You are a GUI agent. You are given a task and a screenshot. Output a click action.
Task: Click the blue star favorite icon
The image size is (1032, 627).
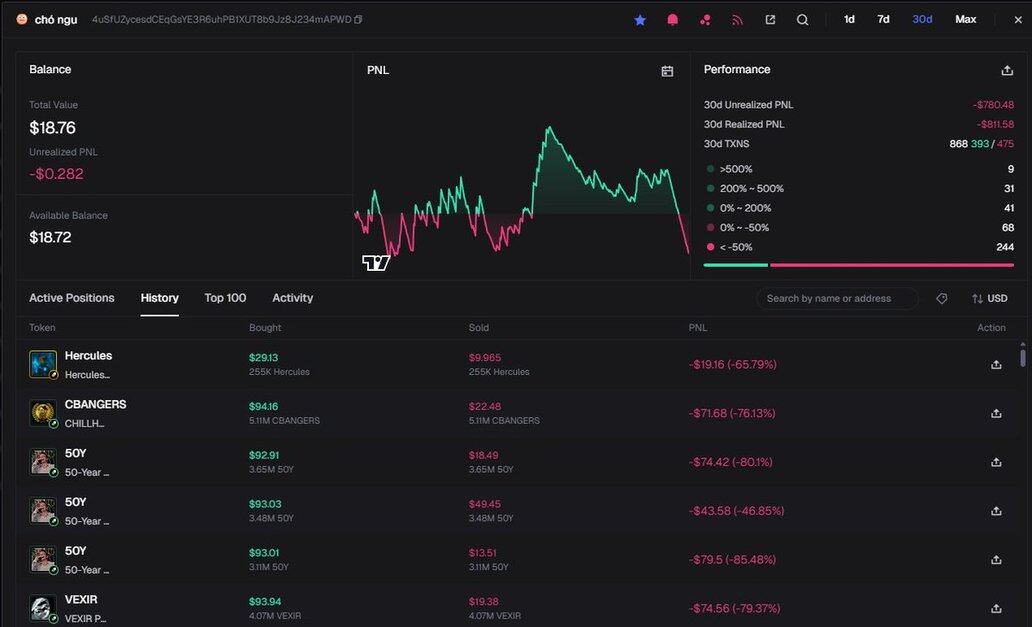point(640,20)
